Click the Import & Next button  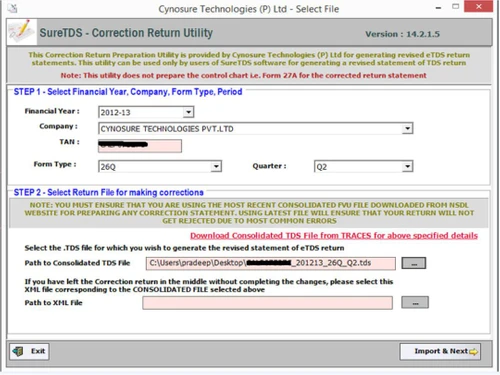coord(440,351)
